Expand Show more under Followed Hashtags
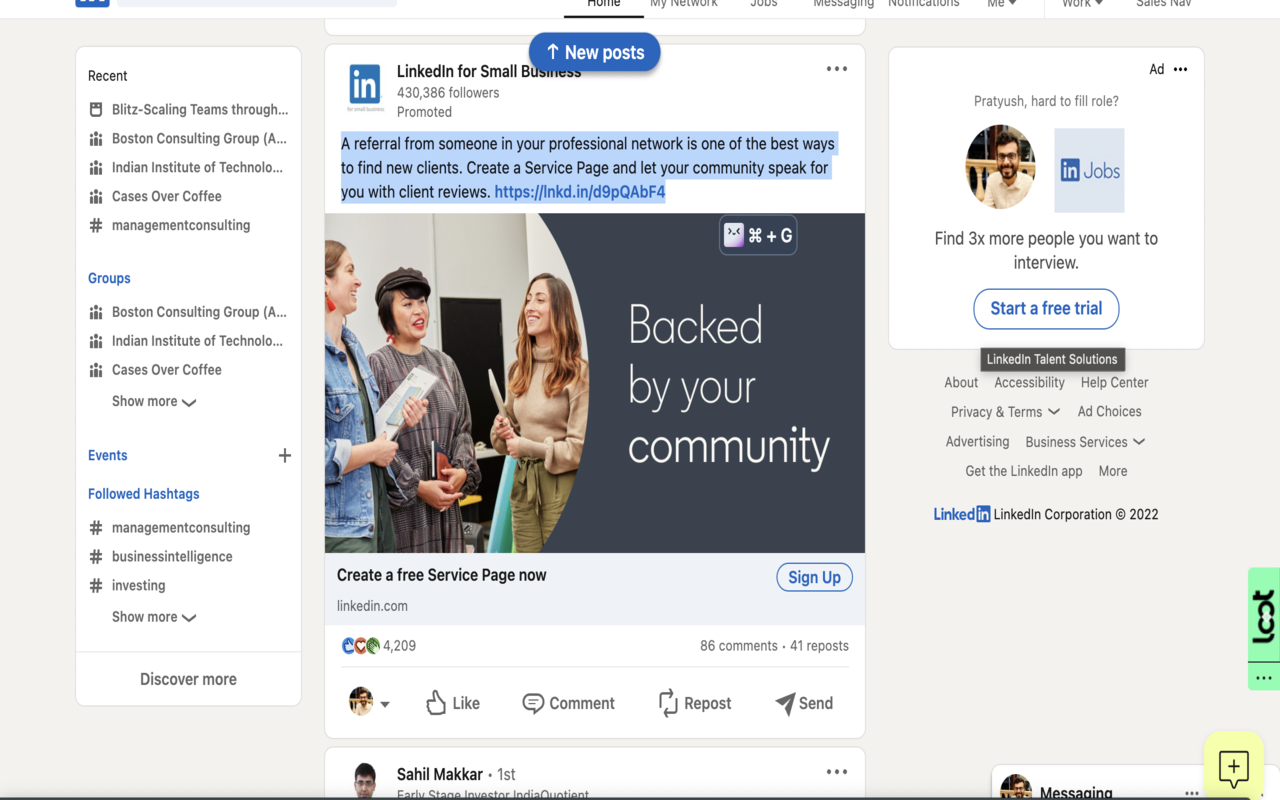Viewport: 1280px width, 800px height. (x=154, y=617)
